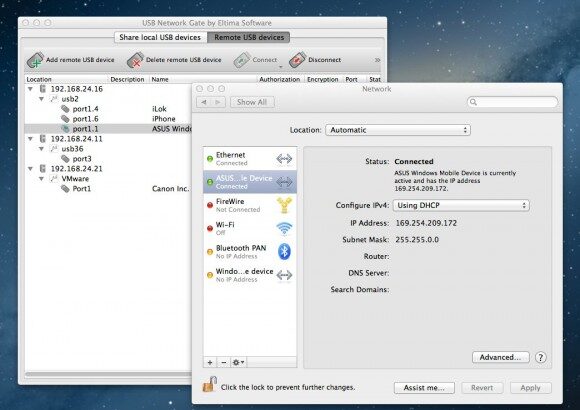
Task: Click the Name column header
Action: click(x=203, y=79)
